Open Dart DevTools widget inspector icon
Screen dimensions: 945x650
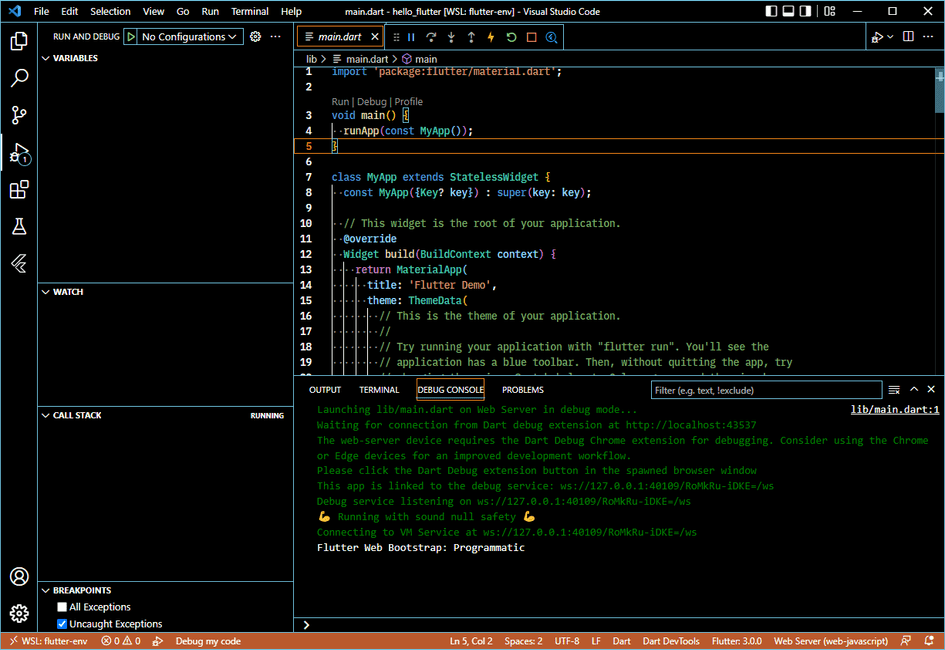pos(551,37)
